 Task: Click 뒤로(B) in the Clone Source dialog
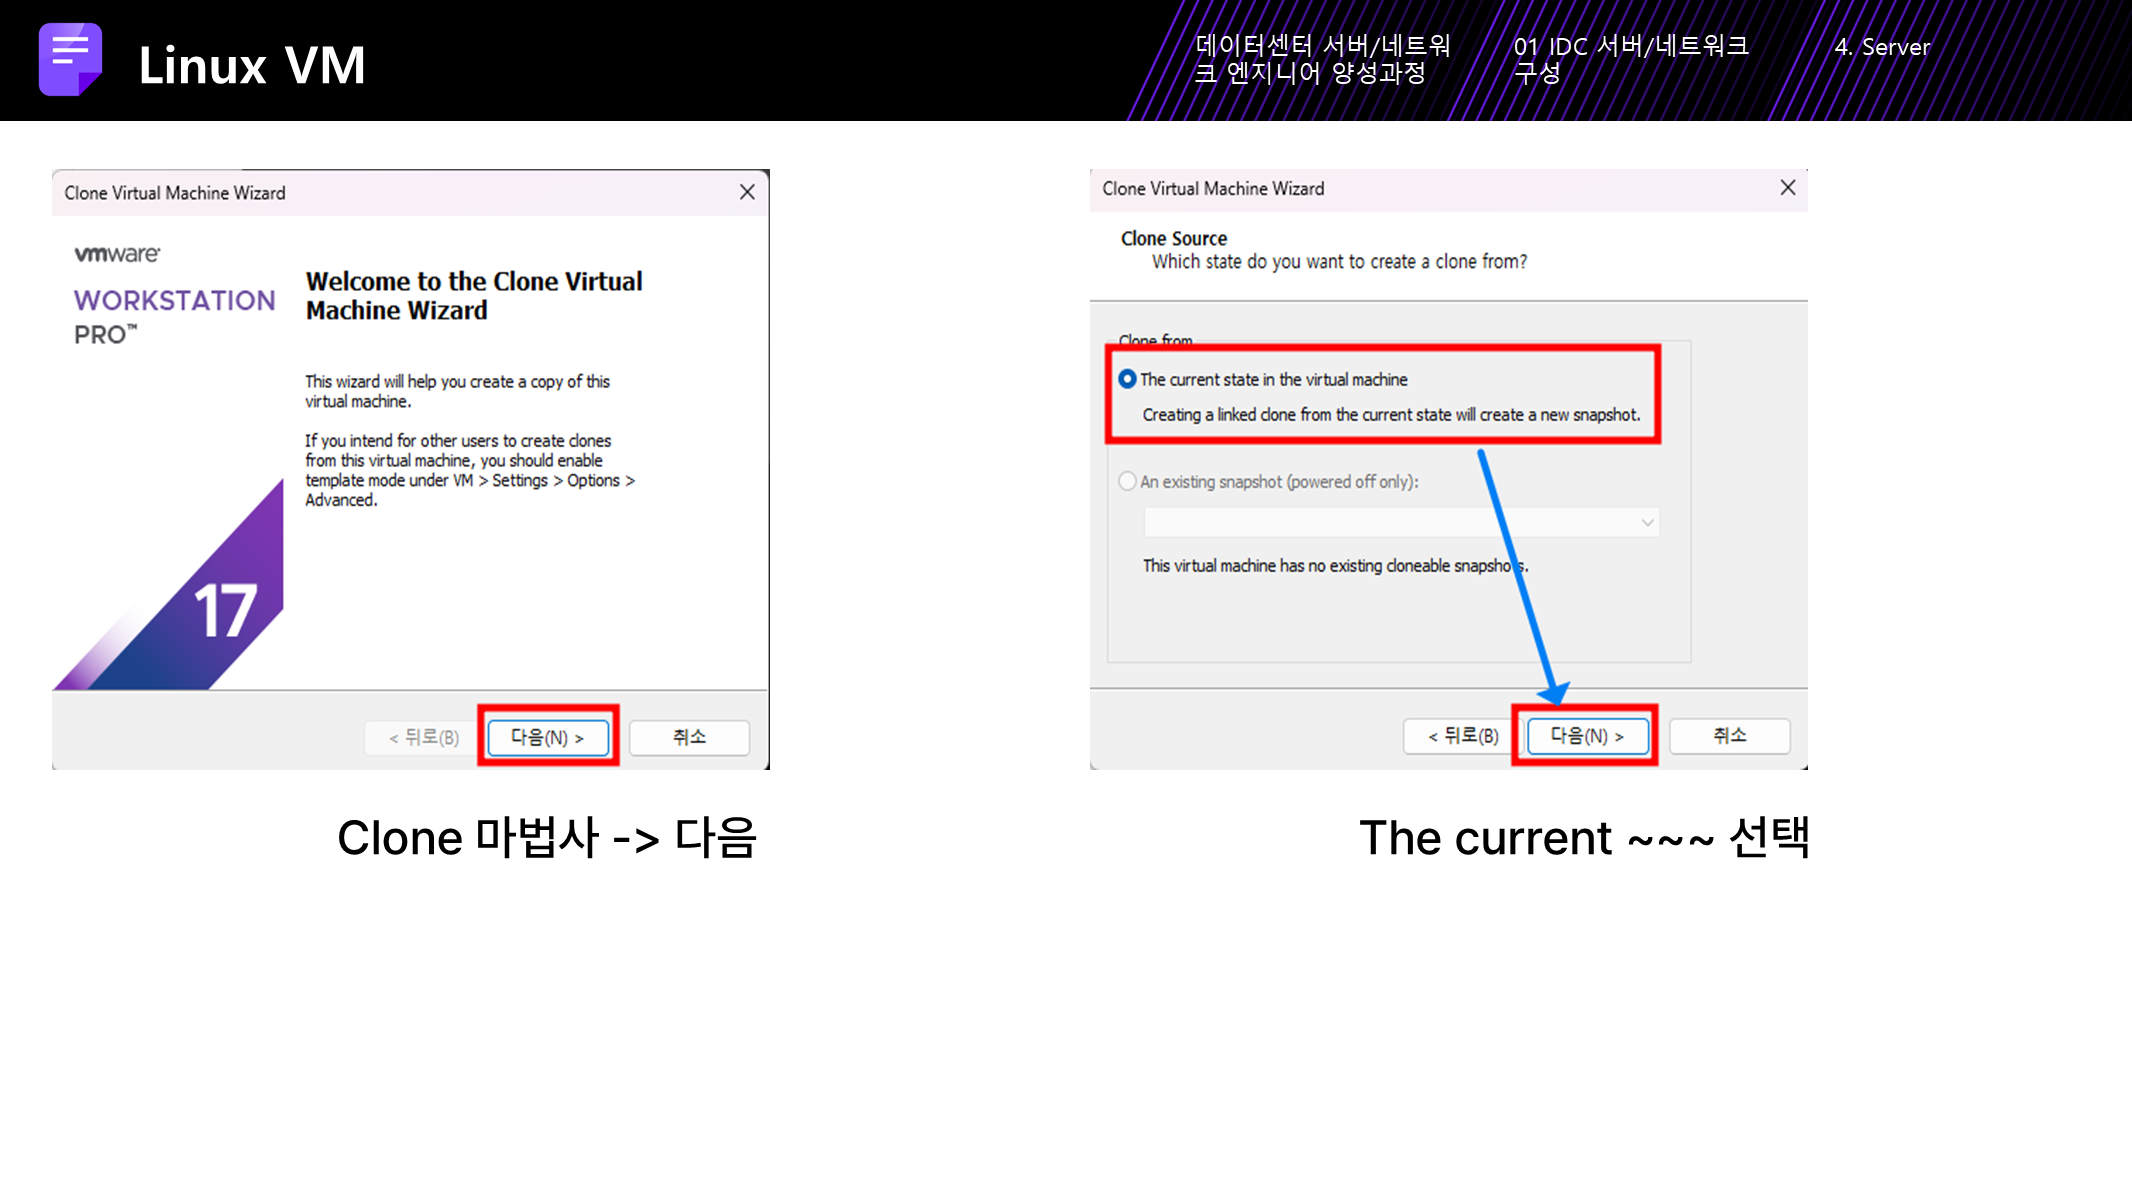point(1463,736)
